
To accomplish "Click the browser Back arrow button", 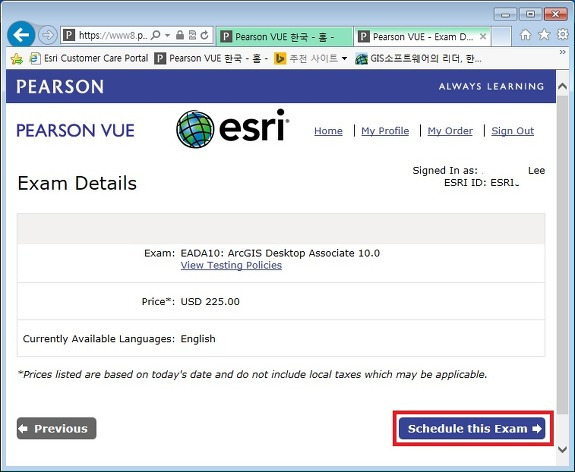I will point(21,35).
